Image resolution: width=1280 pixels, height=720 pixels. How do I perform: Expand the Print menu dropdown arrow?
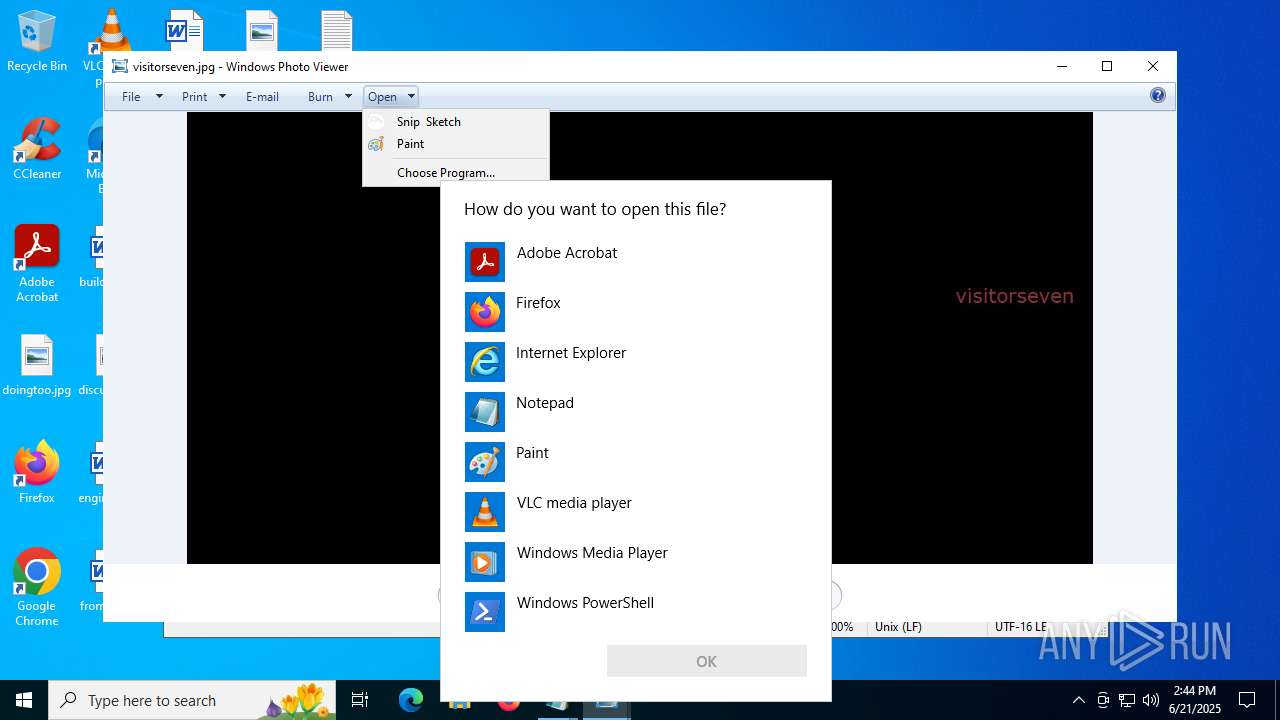(x=222, y=96)
